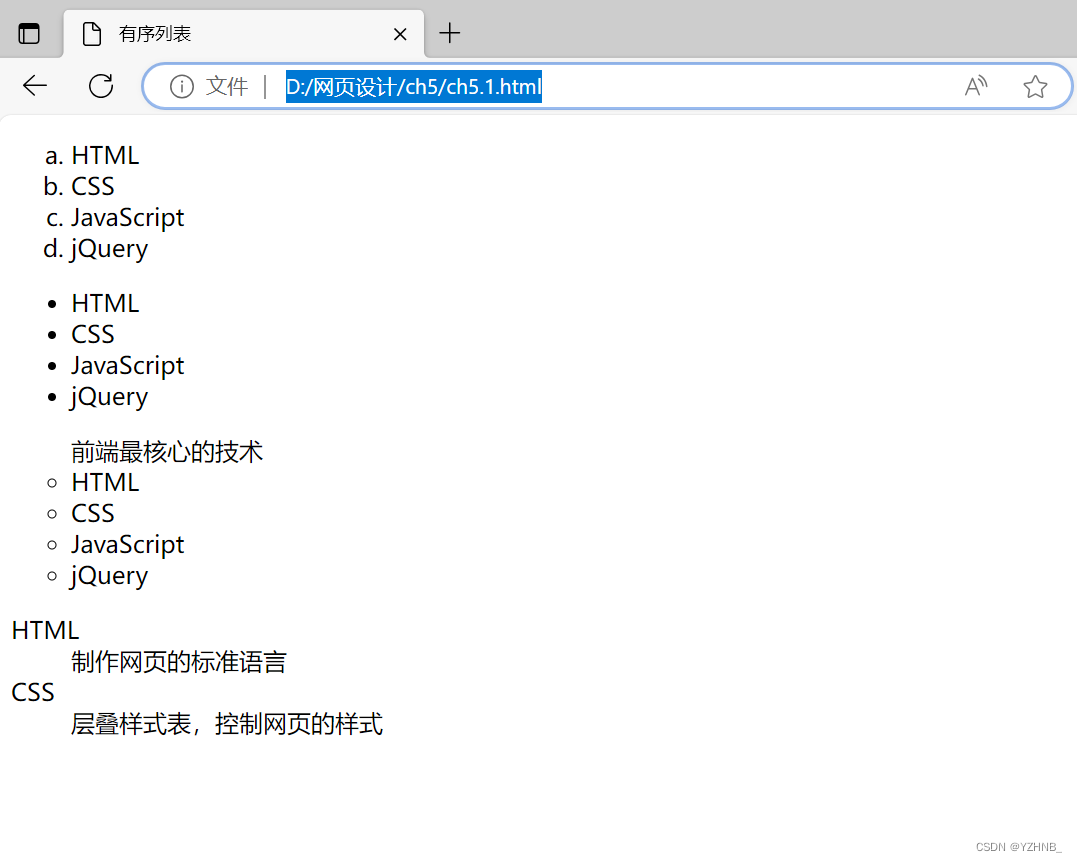Click 层叠样式表 description text
This screenshot has height=862, width=1077.
[226, 724]
